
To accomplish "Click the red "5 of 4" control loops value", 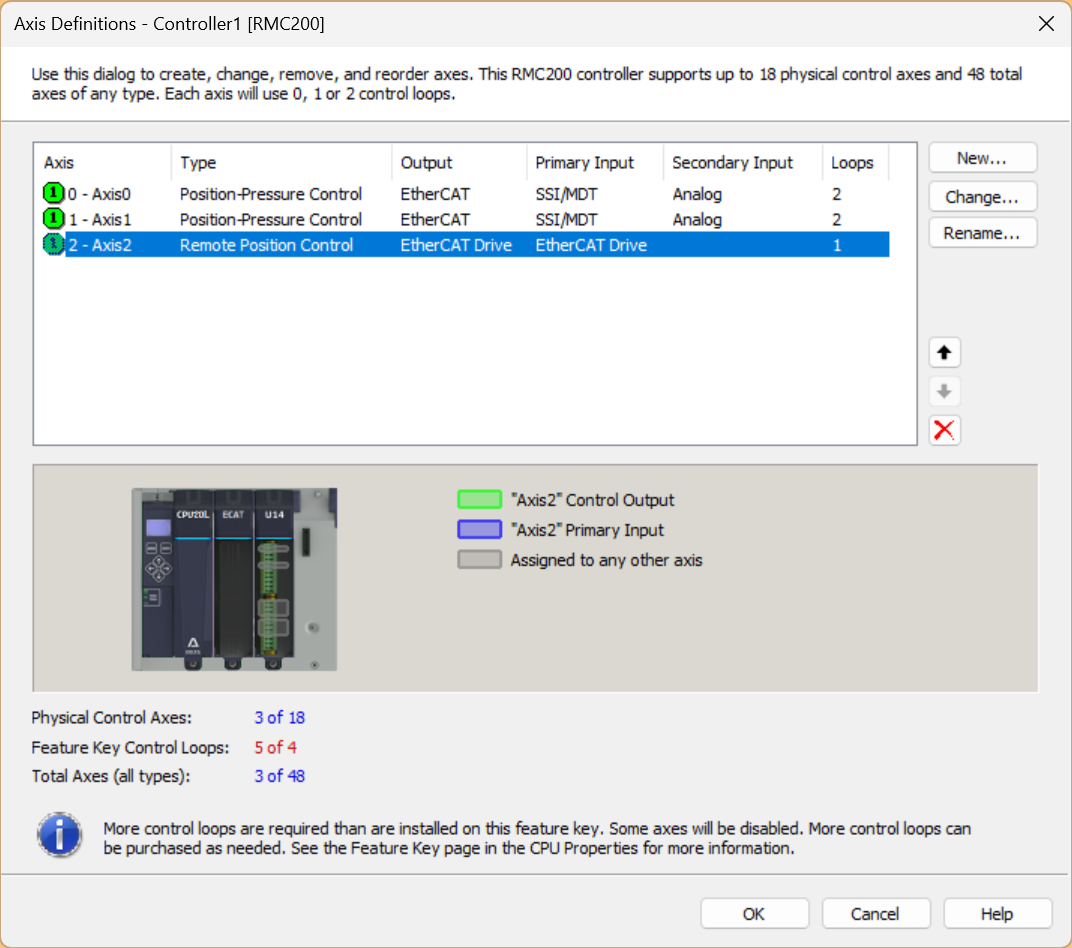I will 276,747.
